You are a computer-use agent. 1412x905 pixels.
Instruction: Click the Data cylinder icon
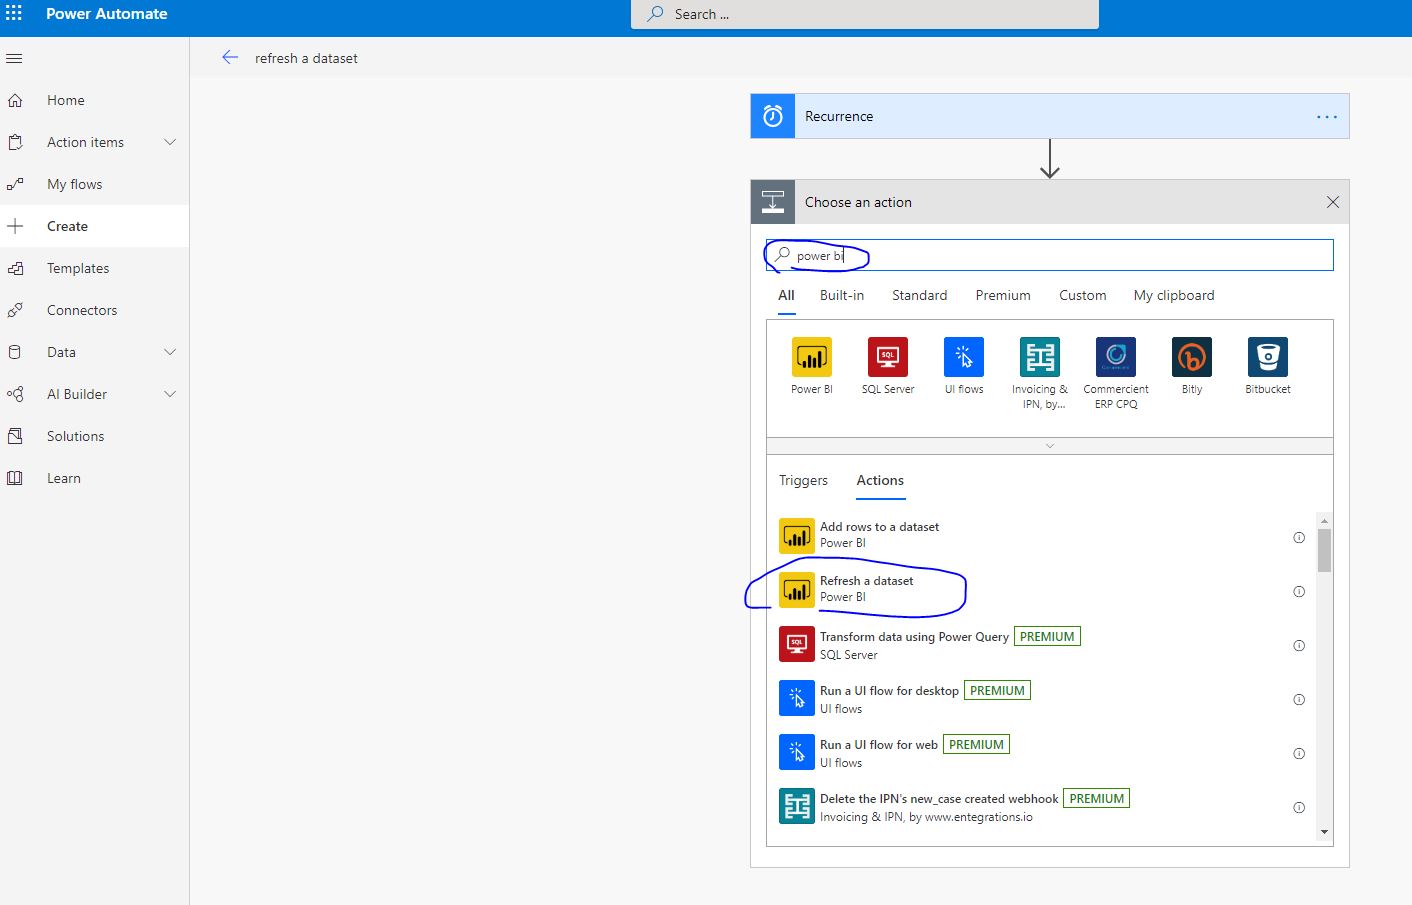[15, 352]
